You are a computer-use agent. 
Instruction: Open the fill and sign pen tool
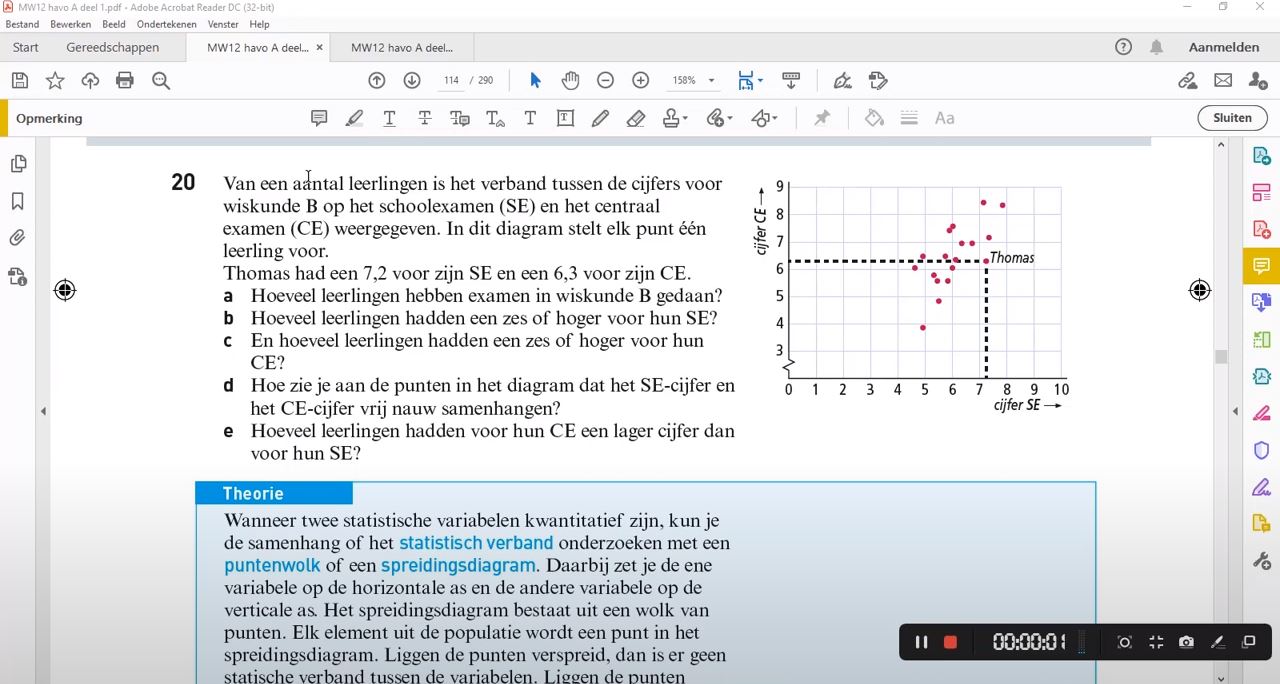[x=843, y=81]
